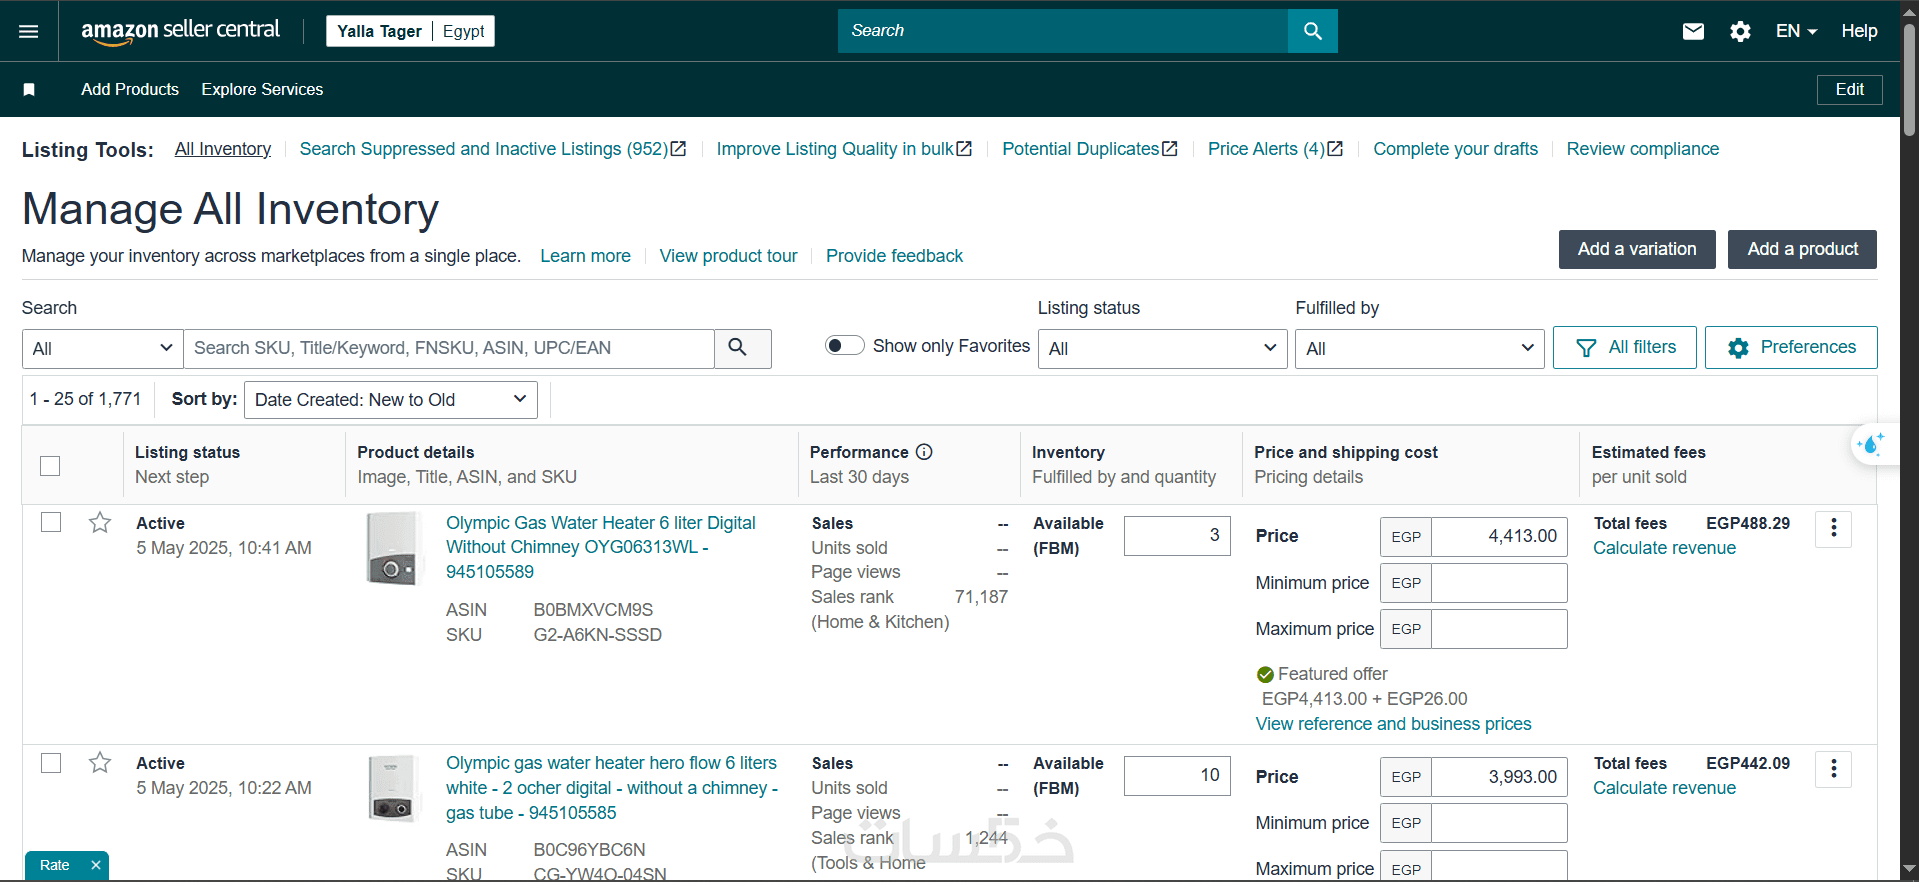Viewport: 1919px width, 882px height.
Task: Open the messages envelope icon
Action: pyautogui.click(x=1693, y=31)
